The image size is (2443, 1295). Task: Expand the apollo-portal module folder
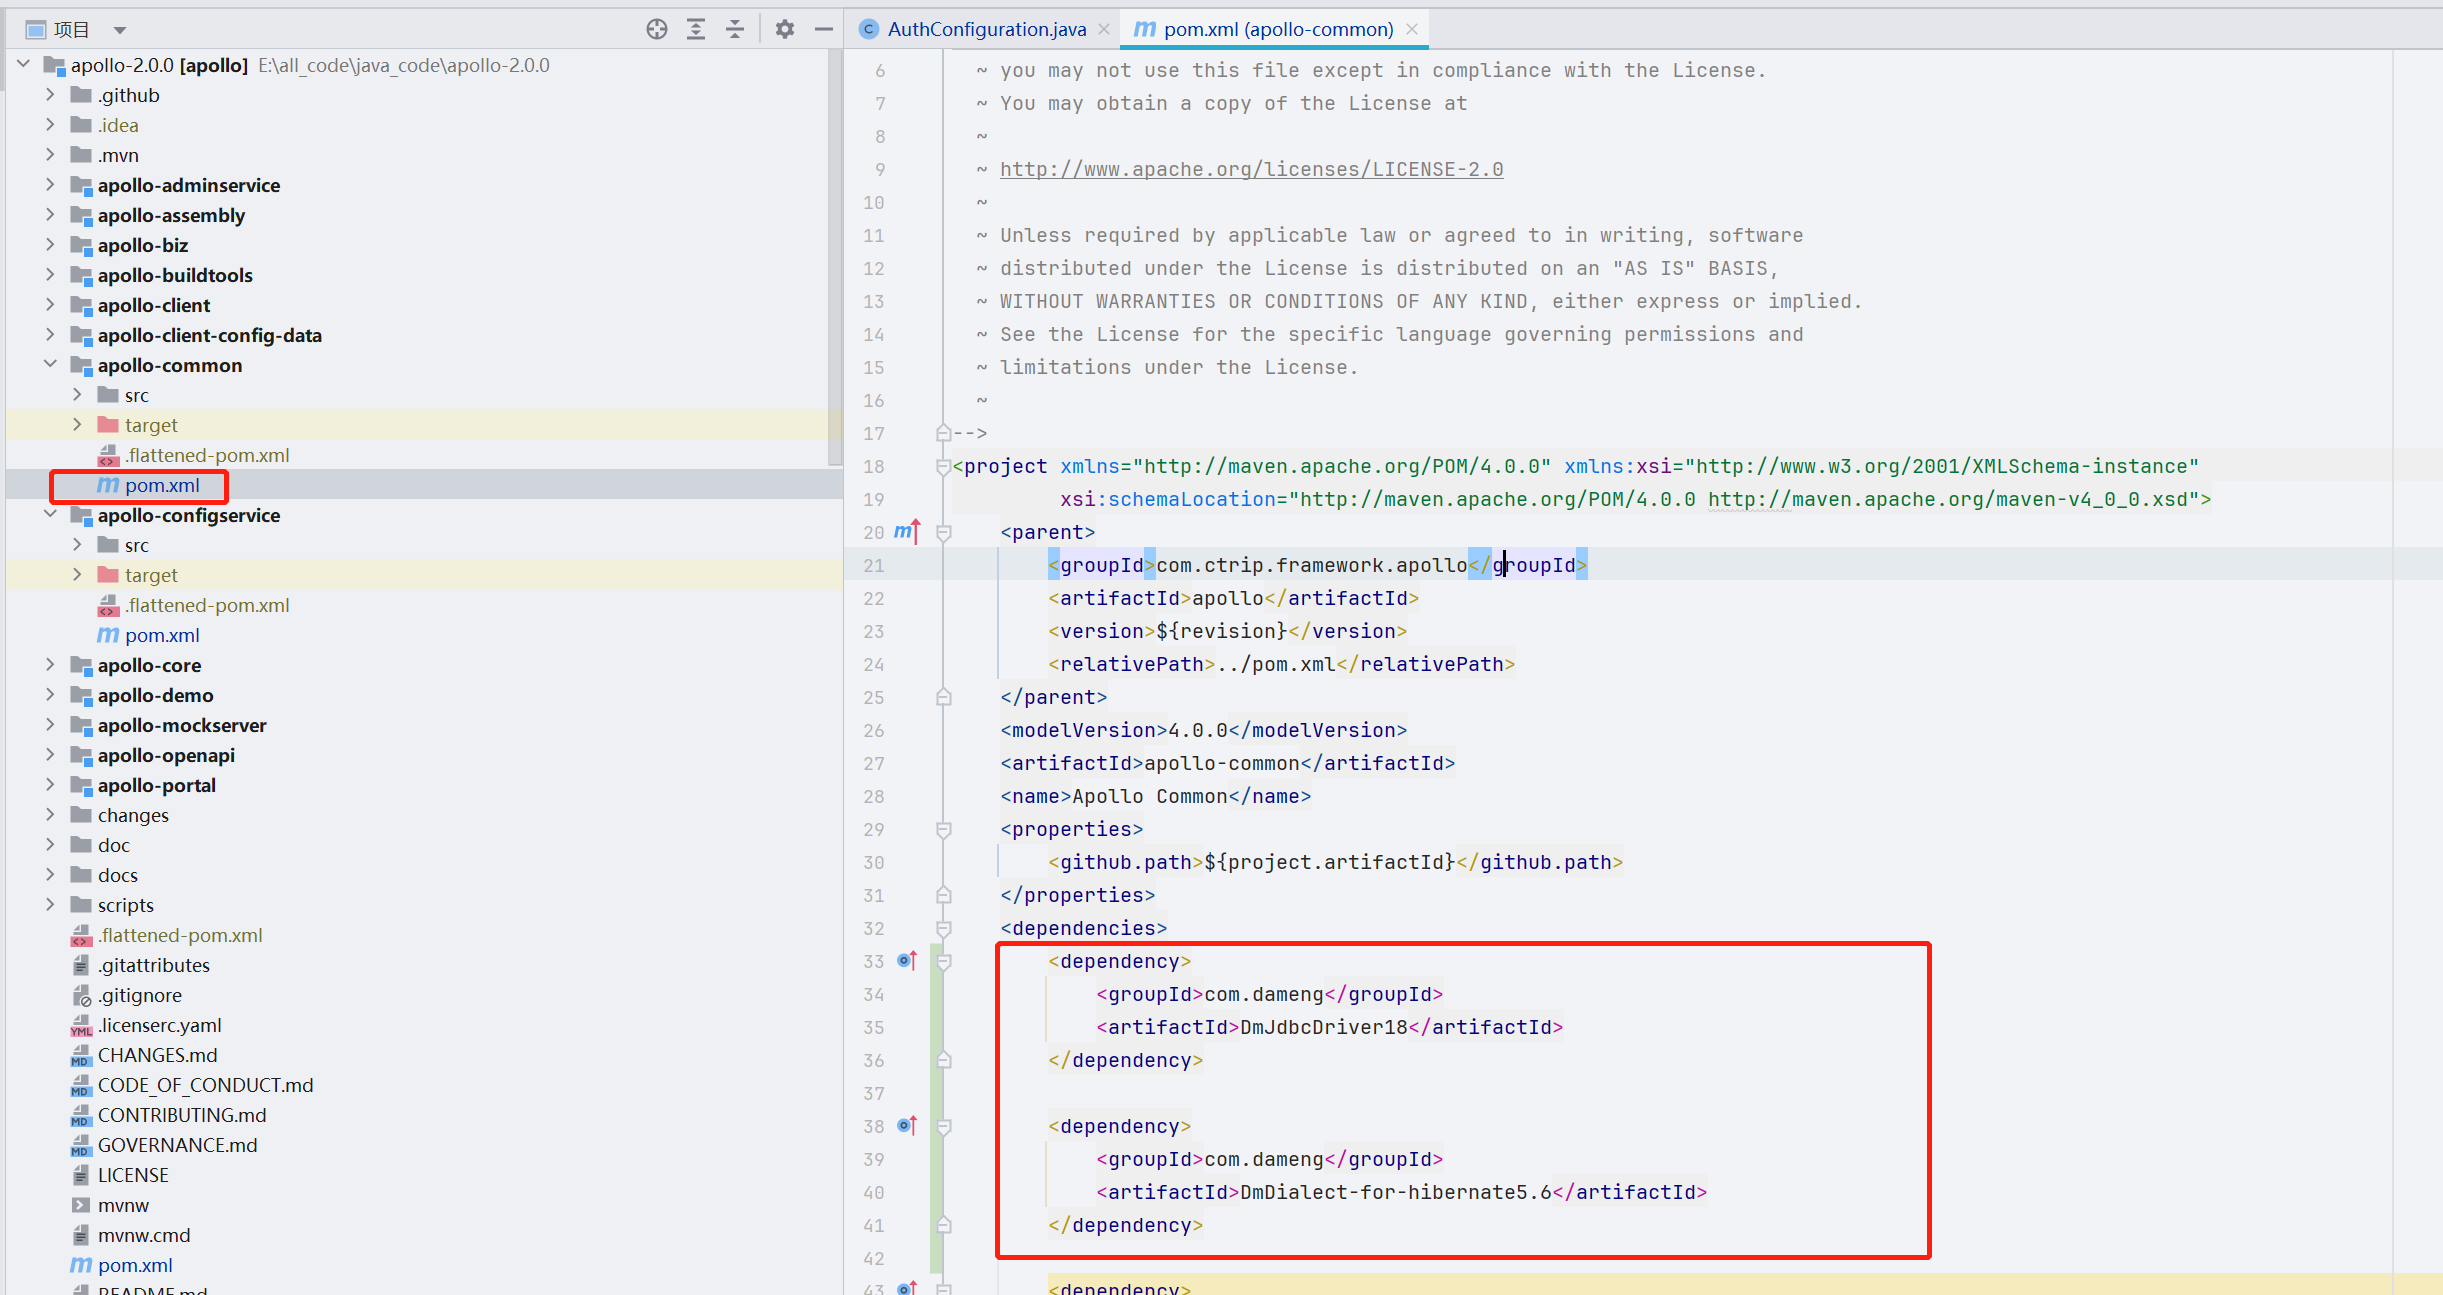(50, 785)
